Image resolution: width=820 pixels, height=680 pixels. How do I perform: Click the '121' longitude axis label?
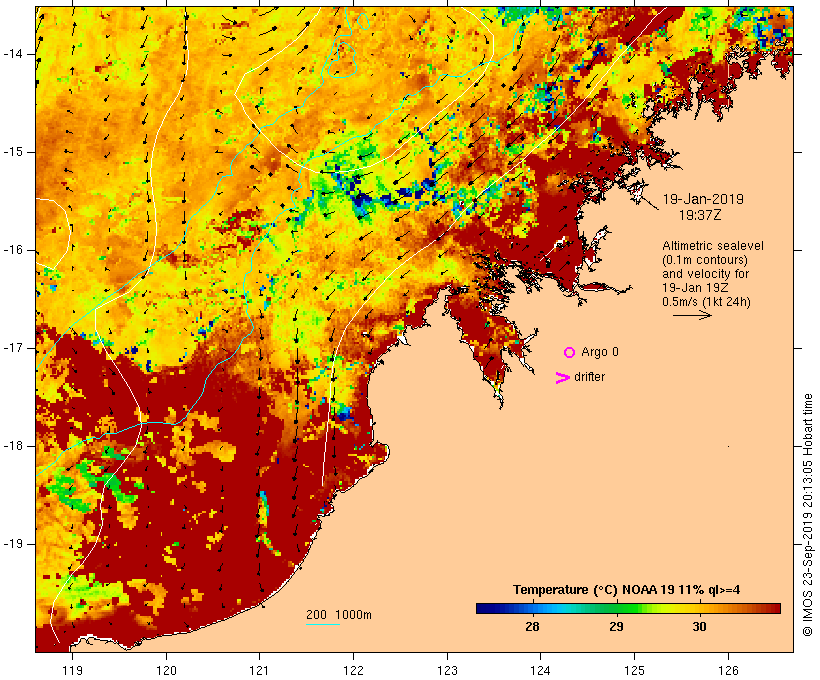259,670
